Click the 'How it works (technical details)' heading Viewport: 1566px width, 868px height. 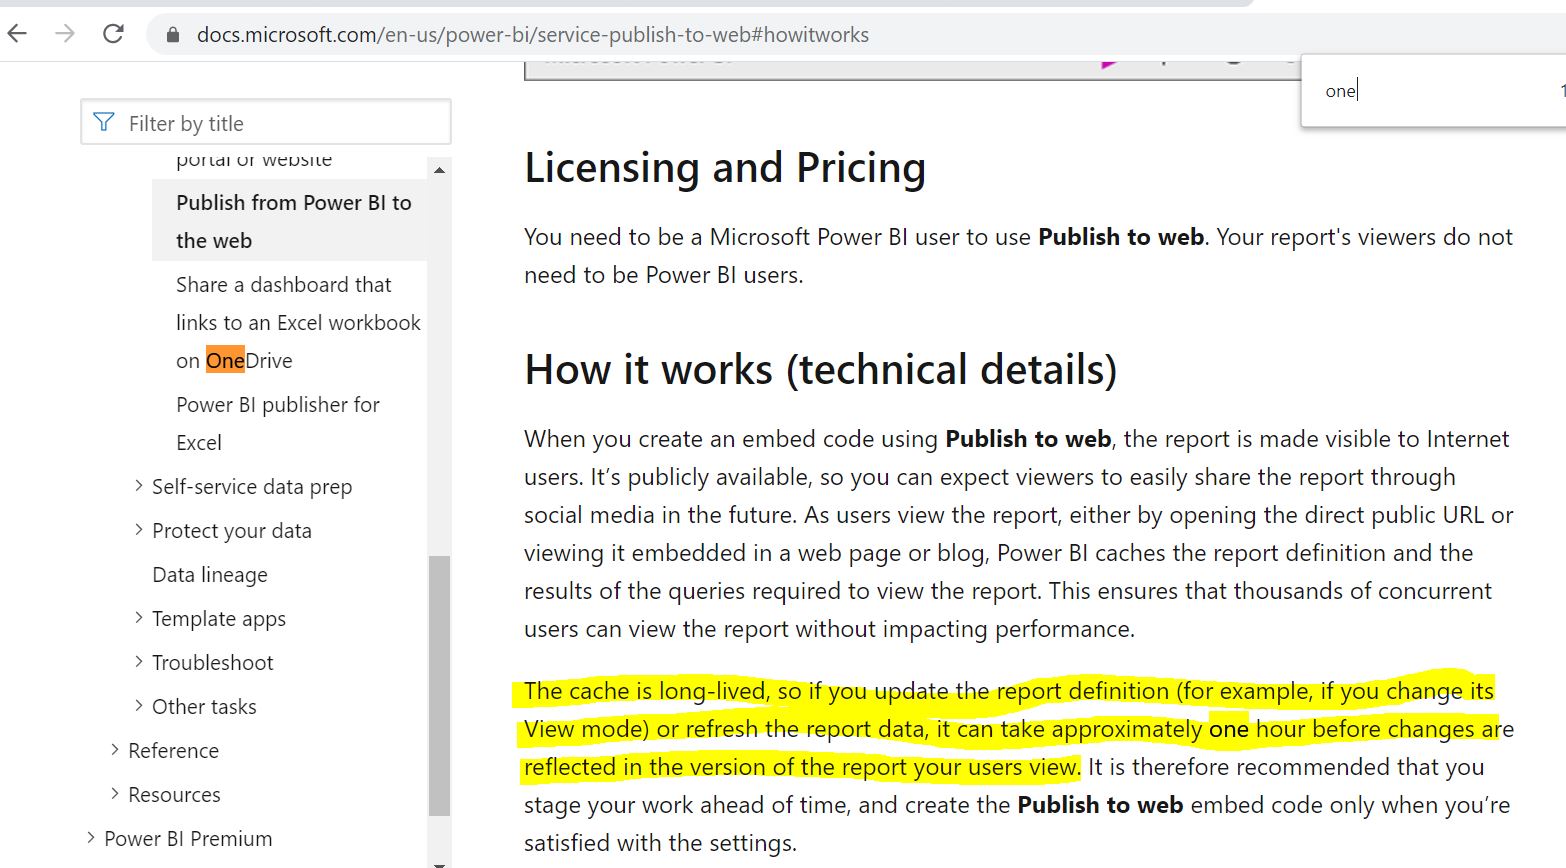click(820, 369)
